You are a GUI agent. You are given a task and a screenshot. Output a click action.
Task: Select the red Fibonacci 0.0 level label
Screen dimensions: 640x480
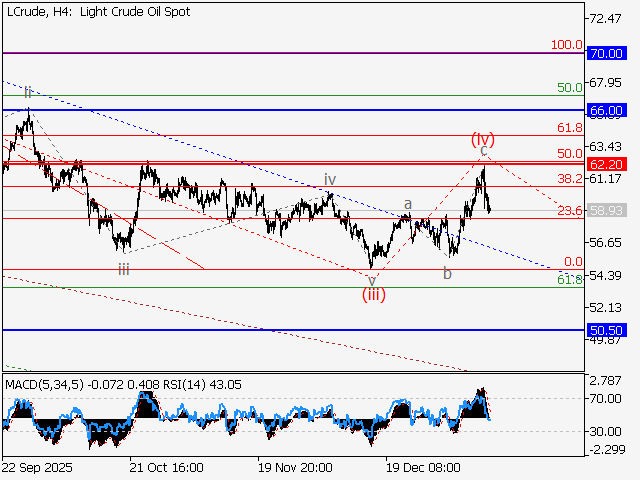[x=573, y=262]
